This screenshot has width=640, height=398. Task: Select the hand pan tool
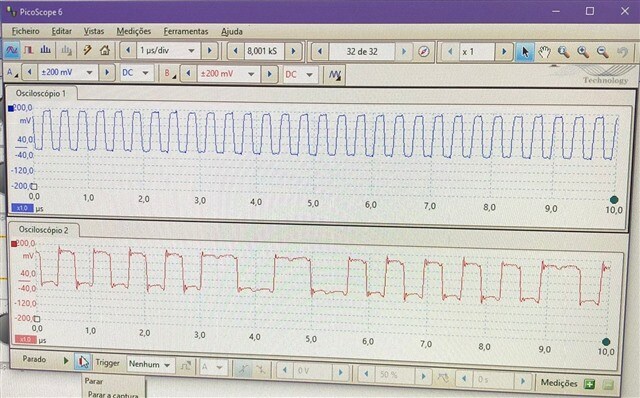click(x=544, y=52)
